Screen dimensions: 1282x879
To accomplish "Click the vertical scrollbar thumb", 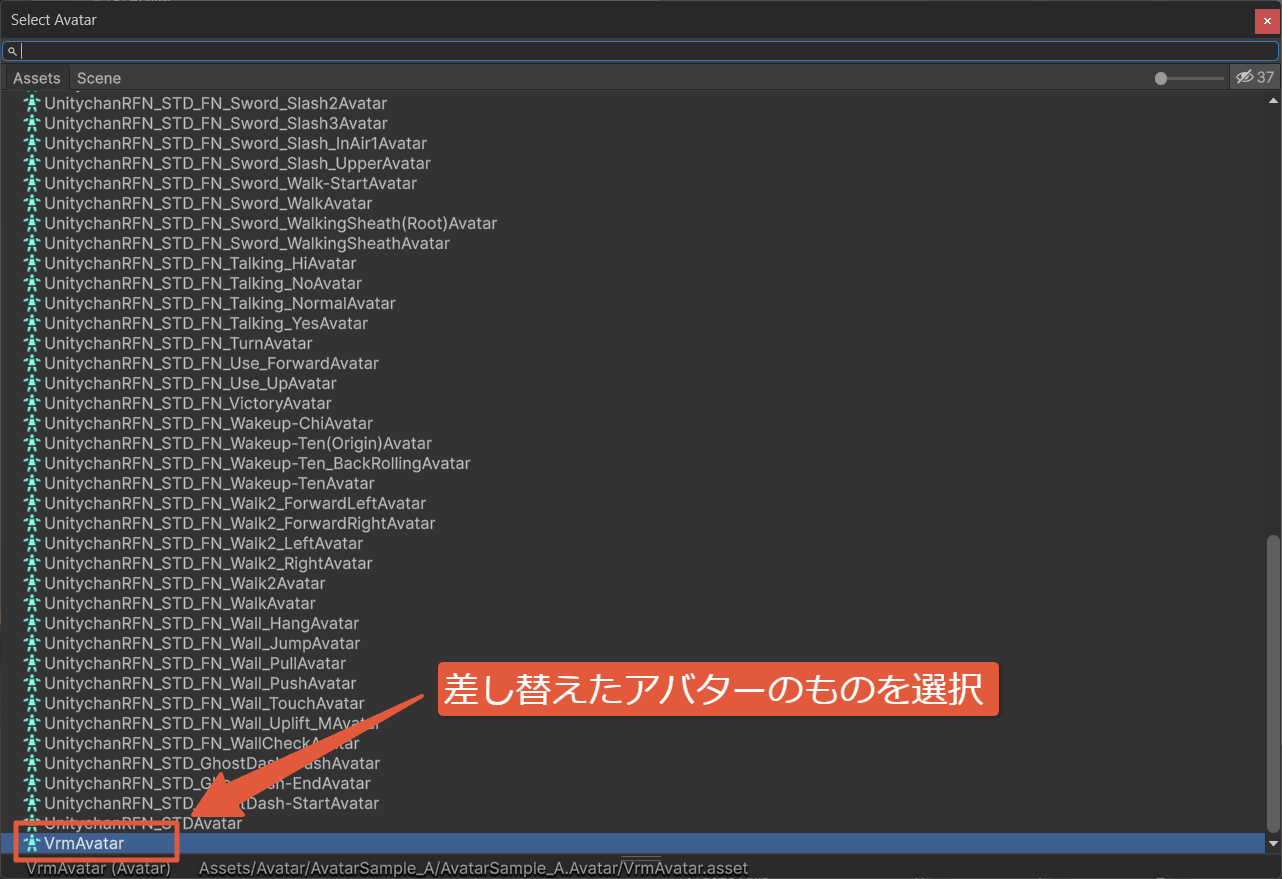I will [1273, 682].
